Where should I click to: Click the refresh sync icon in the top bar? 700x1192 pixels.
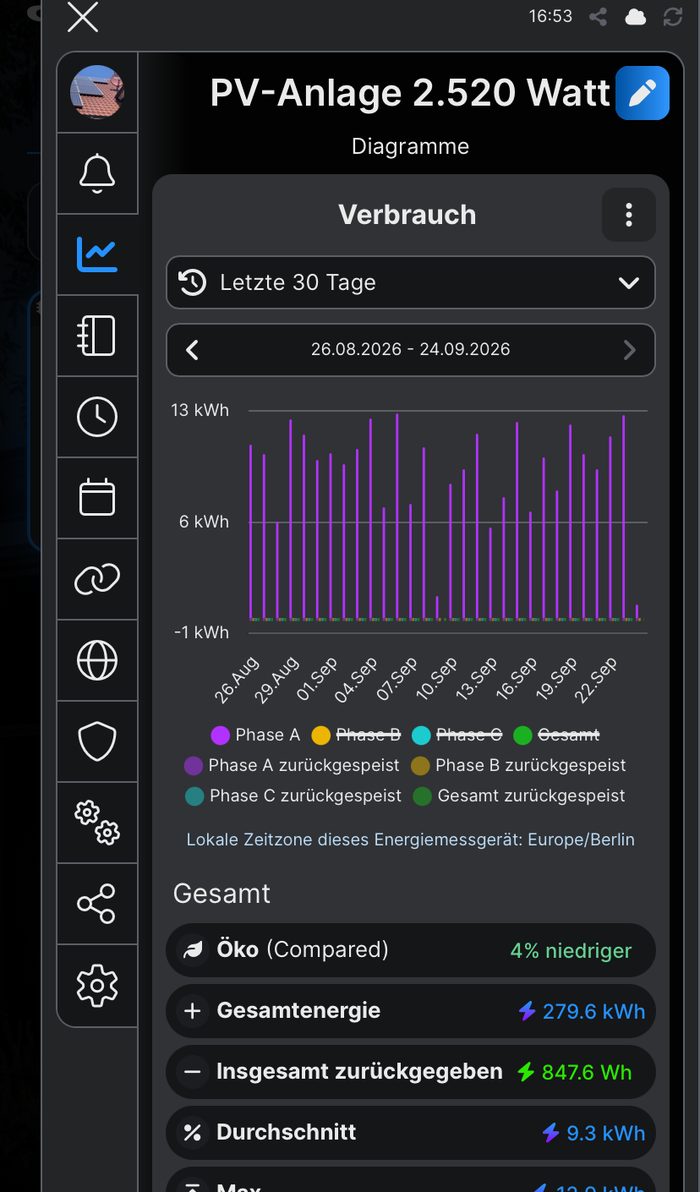coord(673,17)
